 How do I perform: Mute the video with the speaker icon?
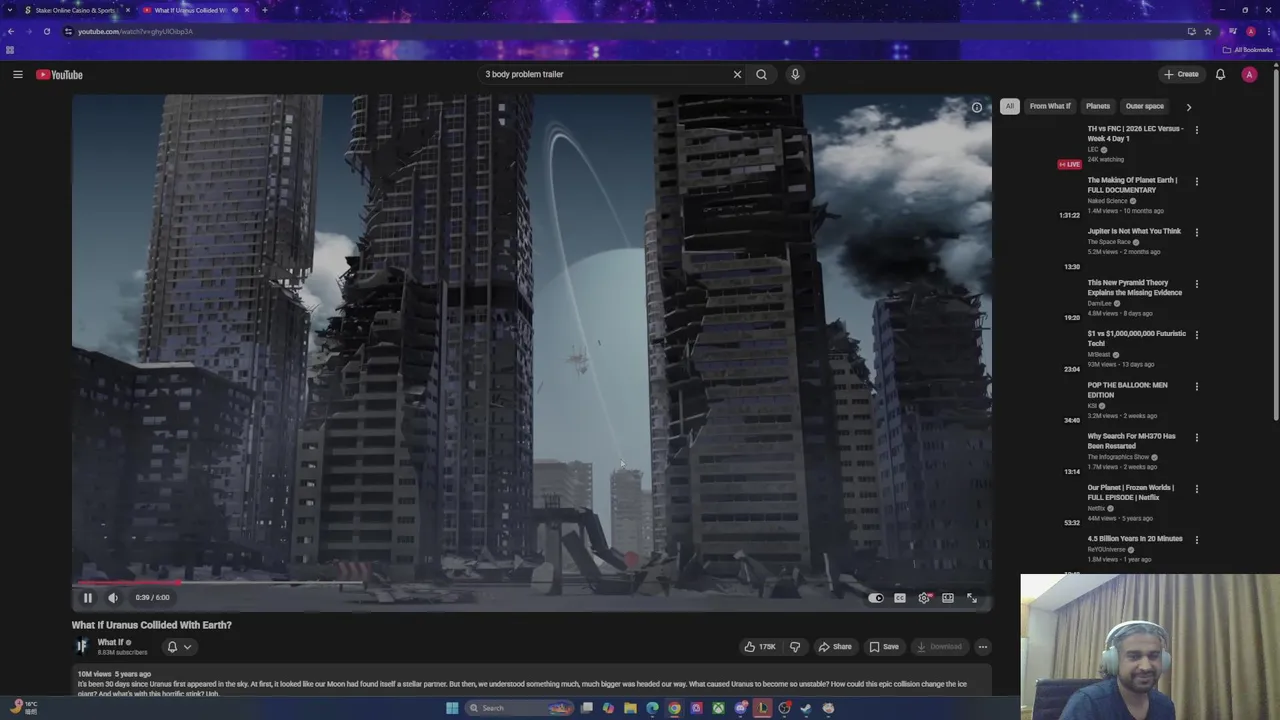pos(113,598)
